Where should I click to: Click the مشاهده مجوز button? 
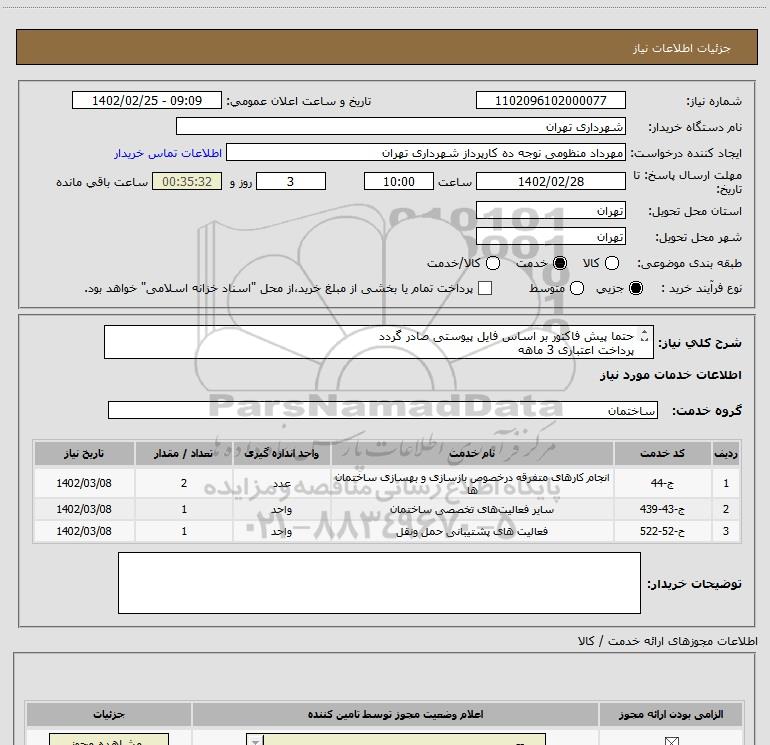(x=109, y=740)
